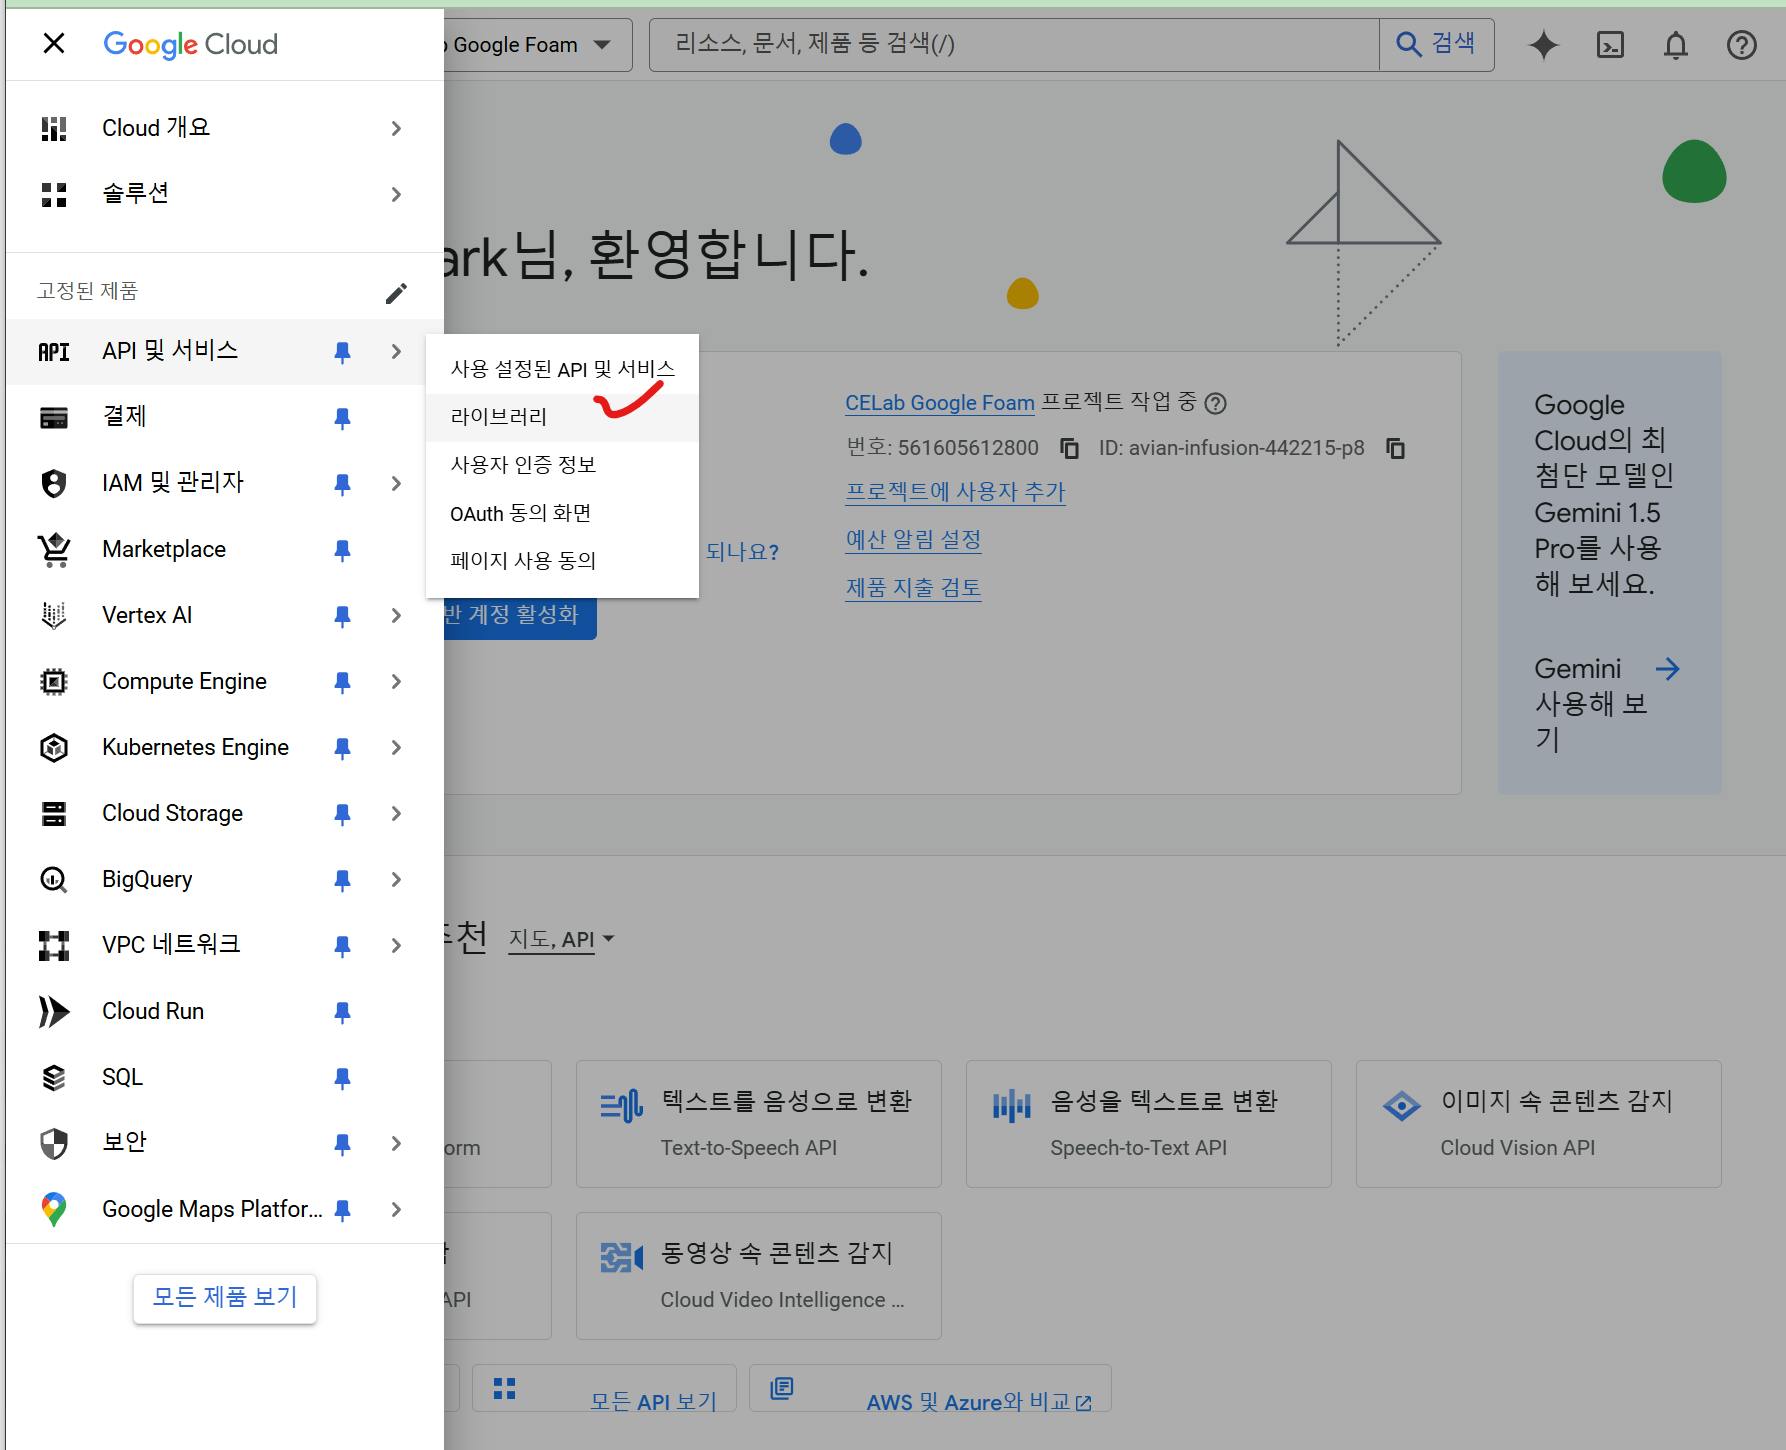Unpin IAM 및 관리자 from pinned products
Image resolution: width=1786 pixels, height=1450 pixels.
pyautogui.click(x=342, y=484)
